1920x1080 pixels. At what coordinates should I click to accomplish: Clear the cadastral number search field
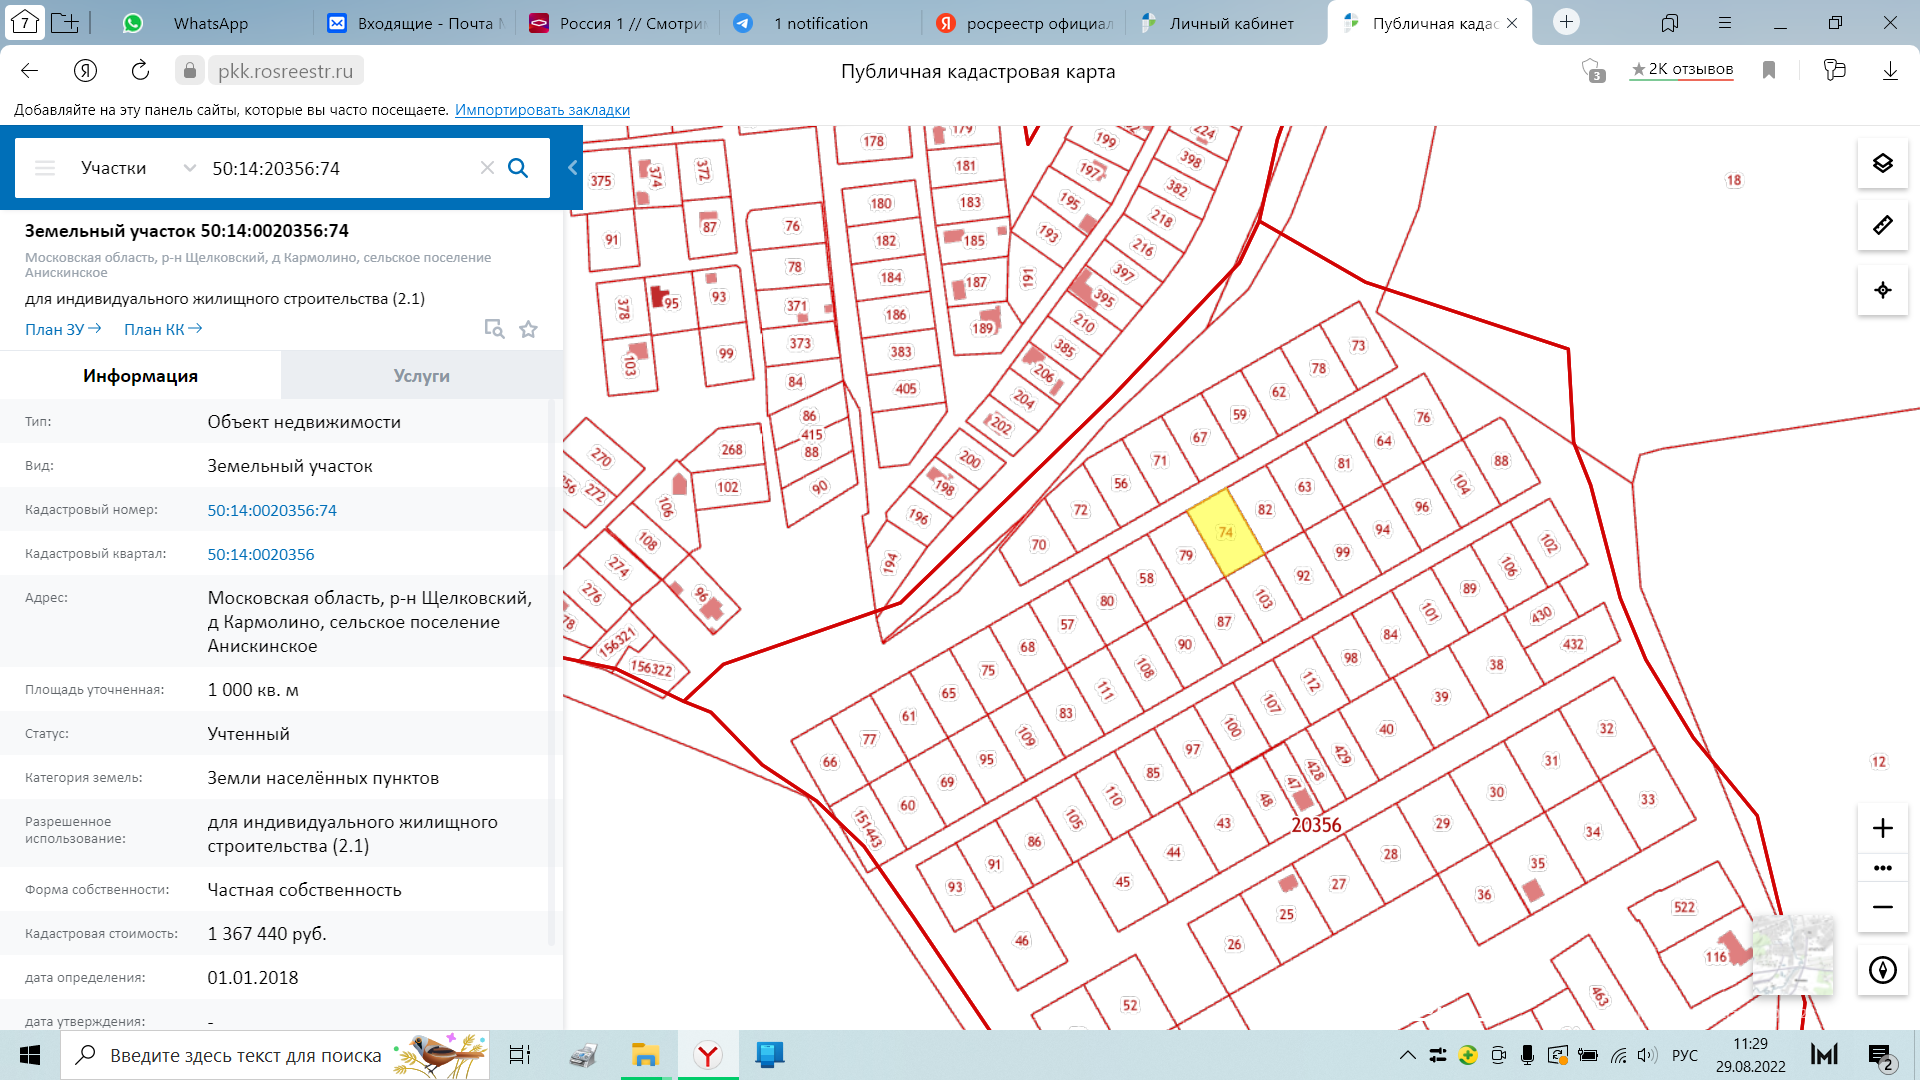click(x=487, y=168)
